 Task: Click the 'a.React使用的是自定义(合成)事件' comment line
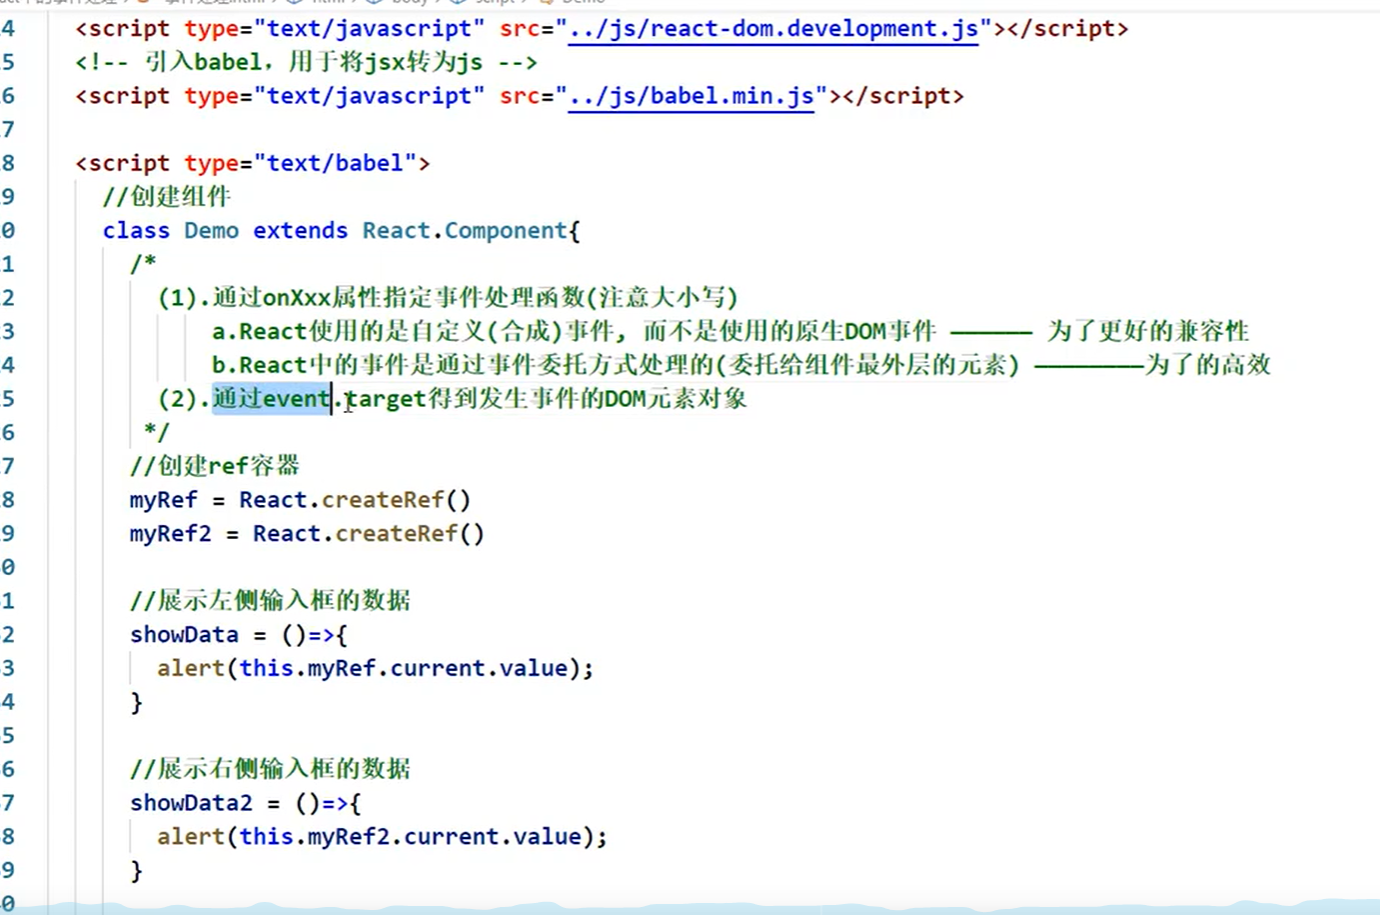click(x=574, y=331)
